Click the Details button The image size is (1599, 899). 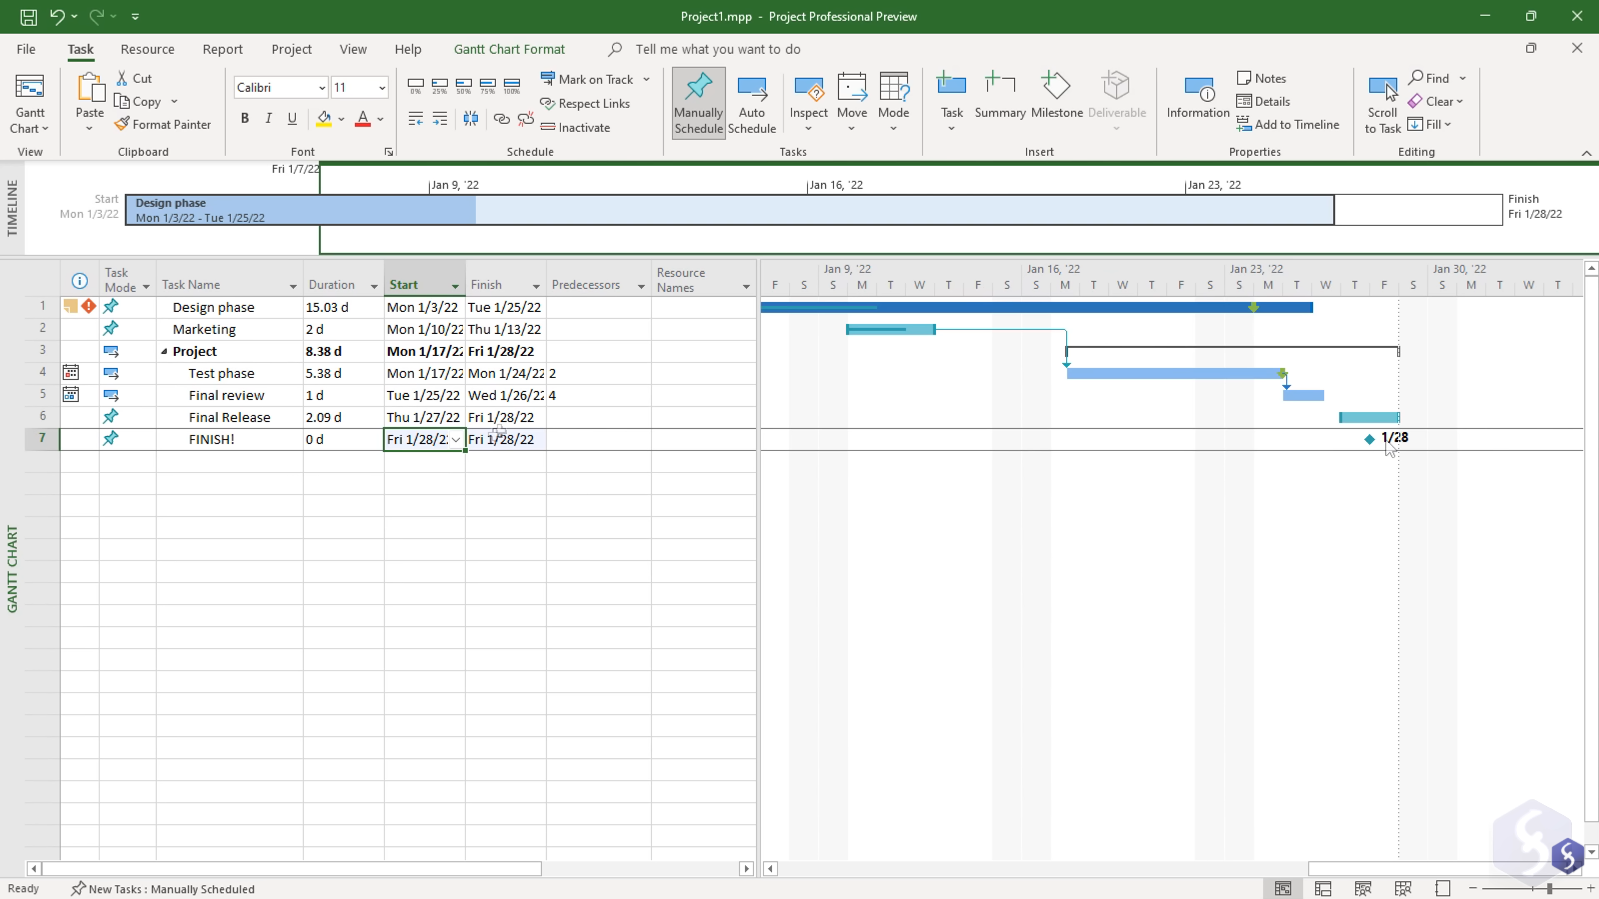click(x=1263, y=101)
